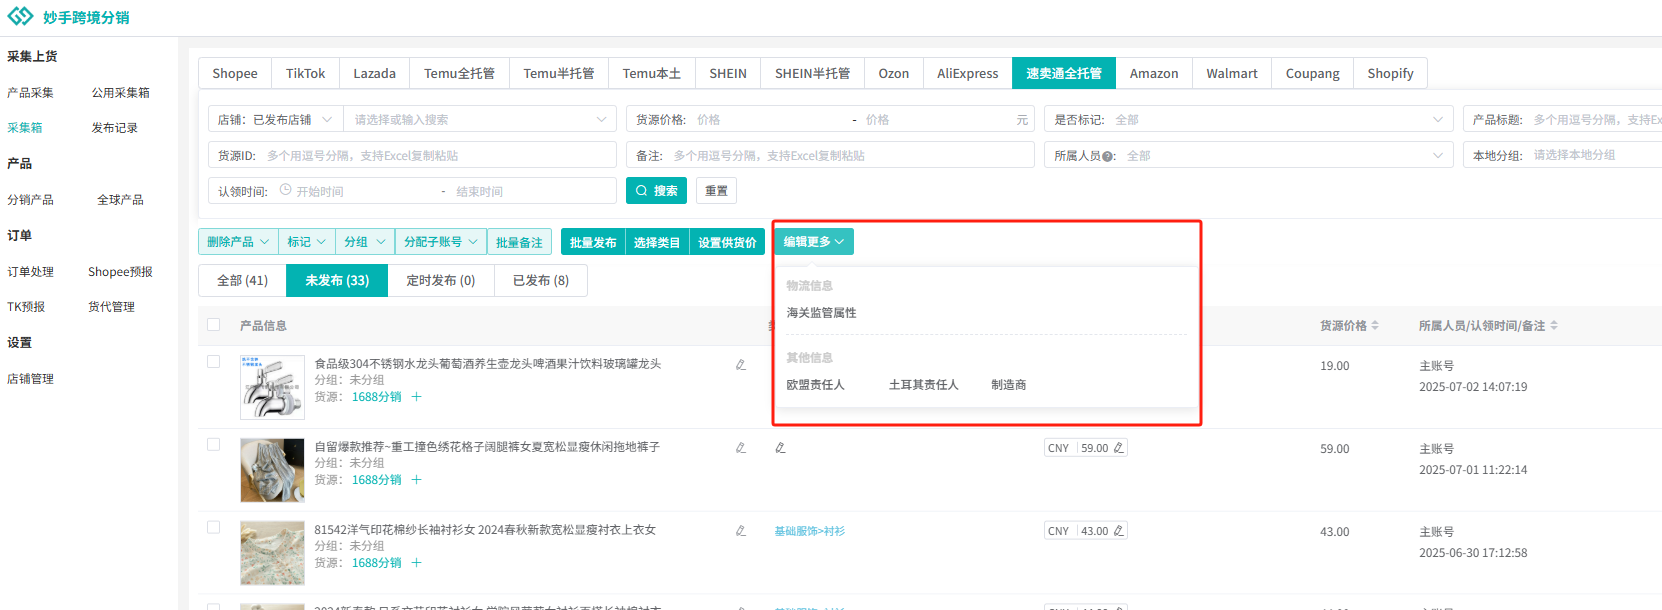The height and width of the screenshot is (610, 1662).
Task: Add source plus icon for 食品级304 product
Action: (417, 397)
